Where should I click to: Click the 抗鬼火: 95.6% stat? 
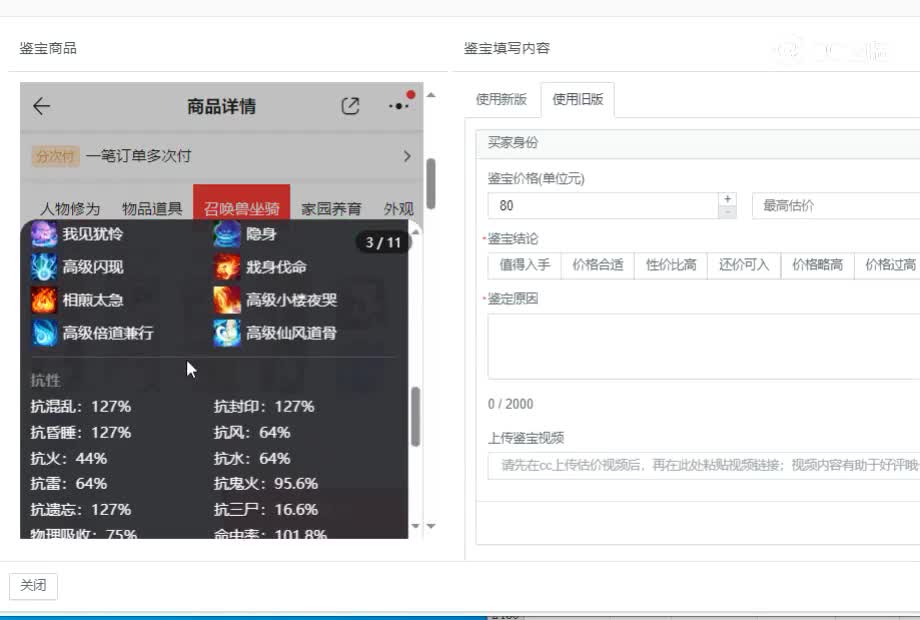(x=266, y=484)
